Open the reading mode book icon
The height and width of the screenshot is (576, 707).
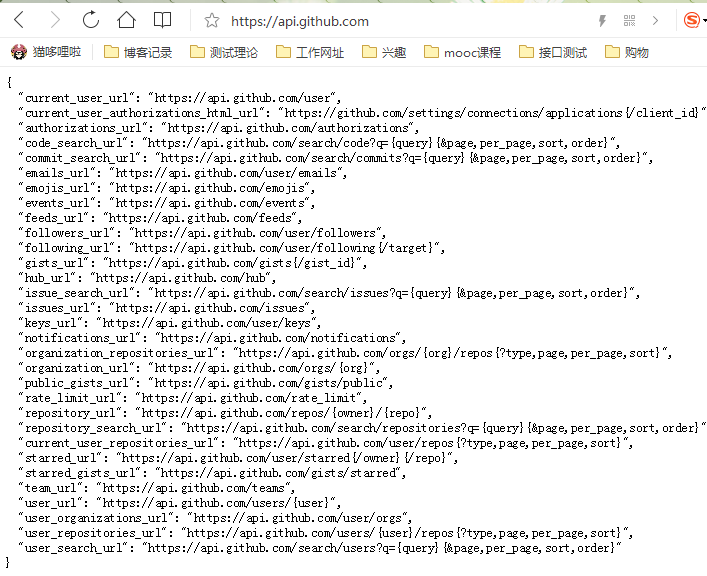[162, 20]
